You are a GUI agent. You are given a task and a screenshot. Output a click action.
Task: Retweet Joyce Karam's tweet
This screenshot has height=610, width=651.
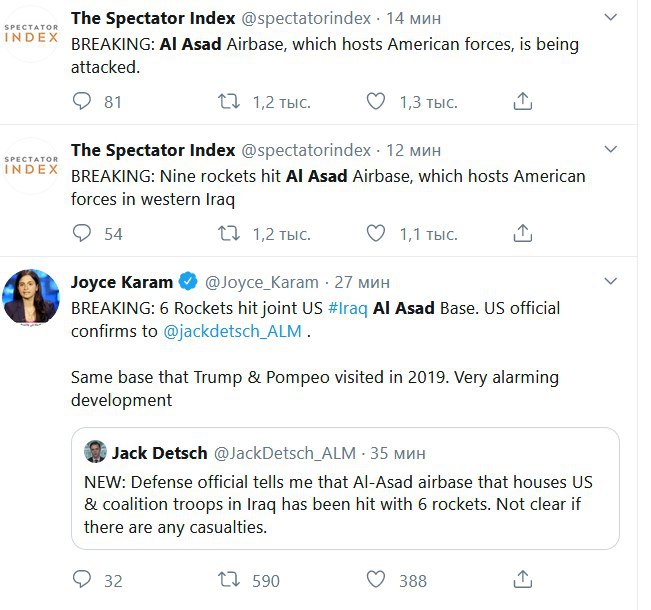pos(229,580)
